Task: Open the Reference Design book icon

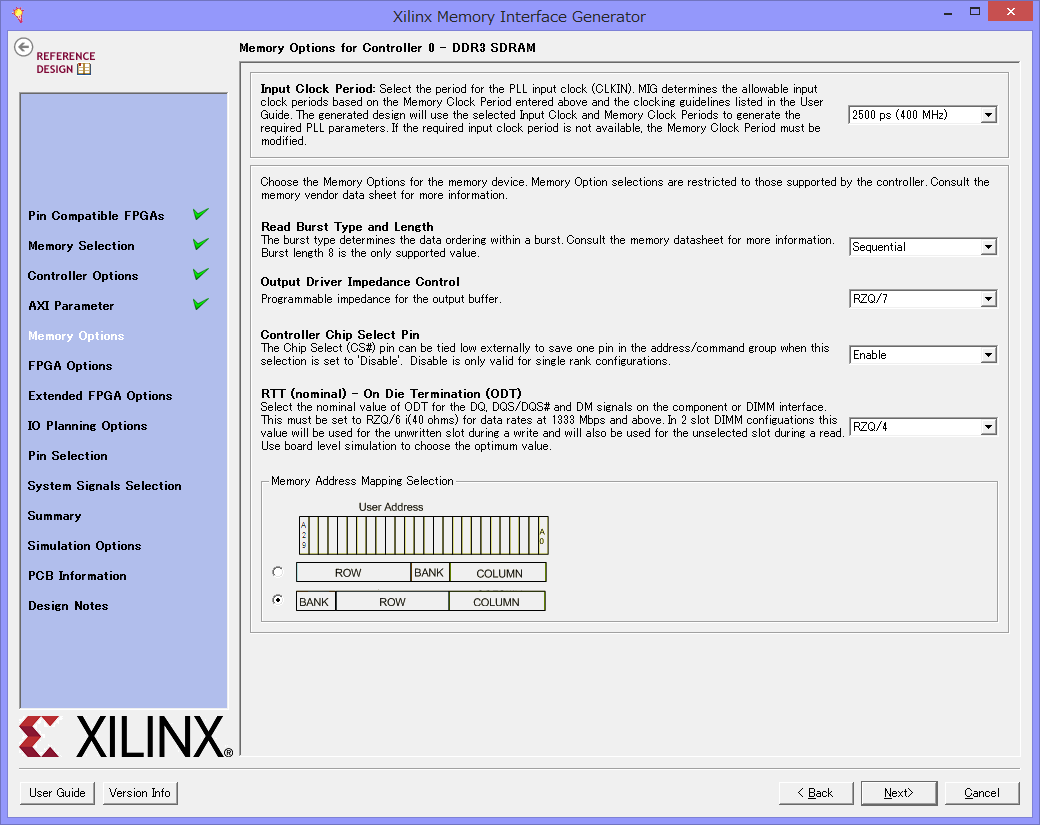Action: pos(84,69)
